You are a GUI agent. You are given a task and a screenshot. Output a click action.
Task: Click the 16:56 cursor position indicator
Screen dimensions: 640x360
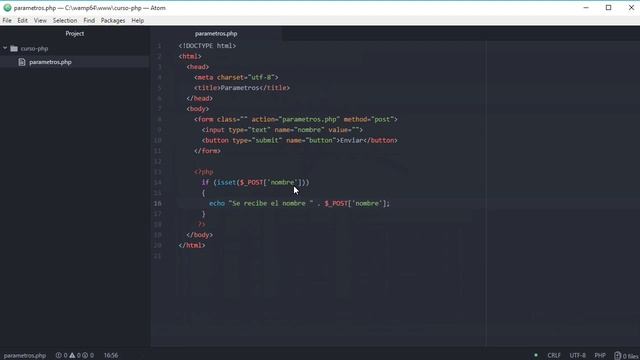(x=111, y=356)
